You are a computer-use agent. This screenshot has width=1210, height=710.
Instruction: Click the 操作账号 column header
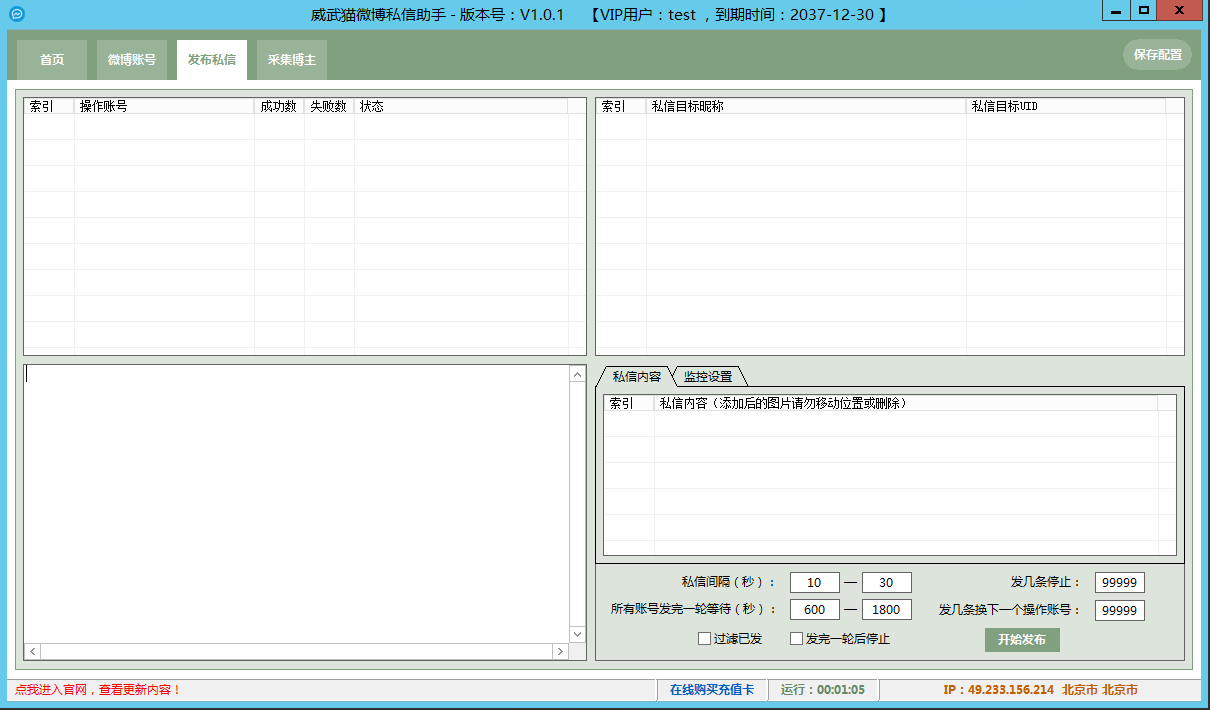click(164, 106)
